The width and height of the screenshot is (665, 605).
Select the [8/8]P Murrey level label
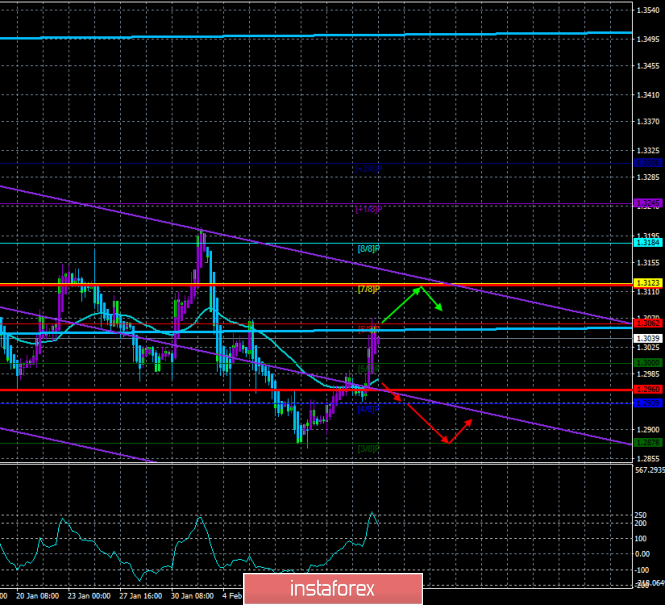(369, 249)
